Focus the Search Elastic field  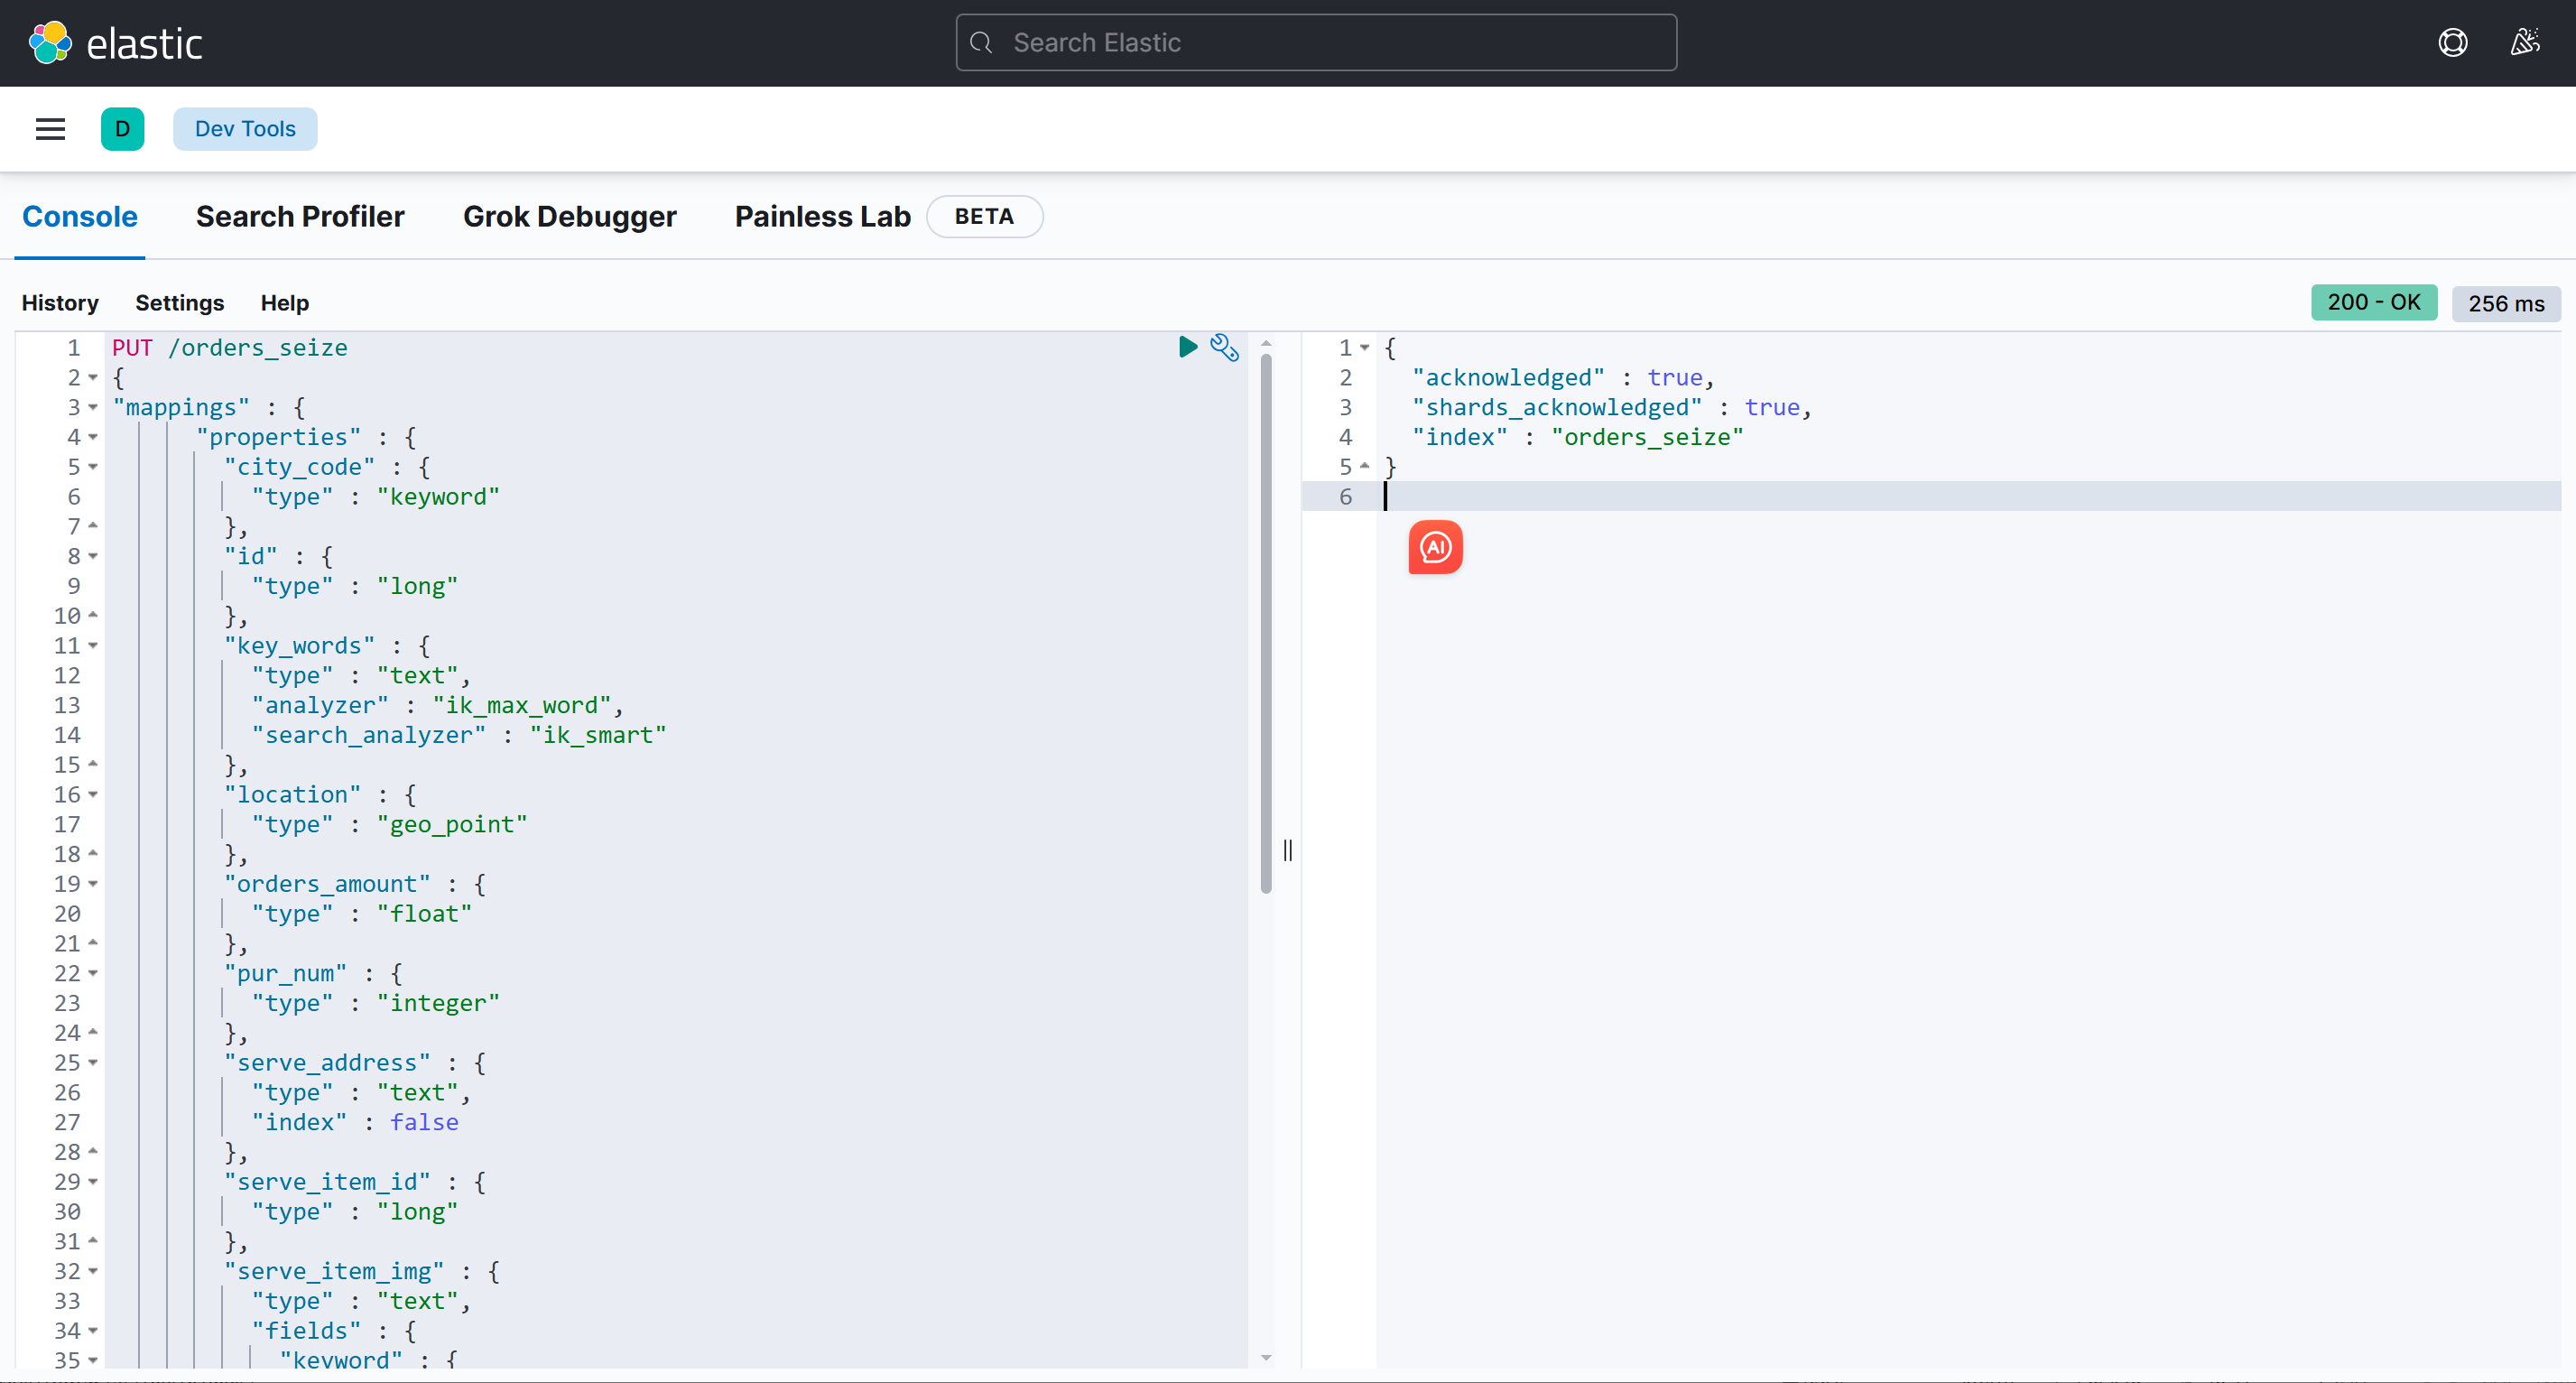pos(1316,43)
